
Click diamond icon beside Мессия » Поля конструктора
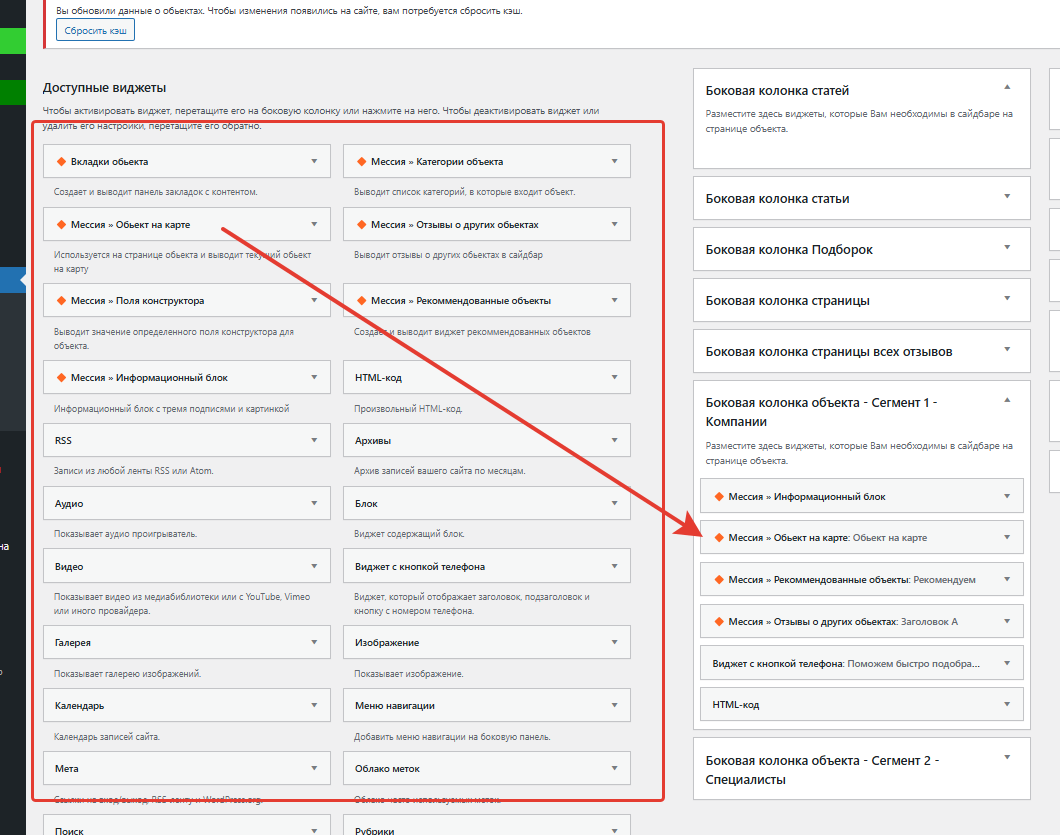pos(61,300)
